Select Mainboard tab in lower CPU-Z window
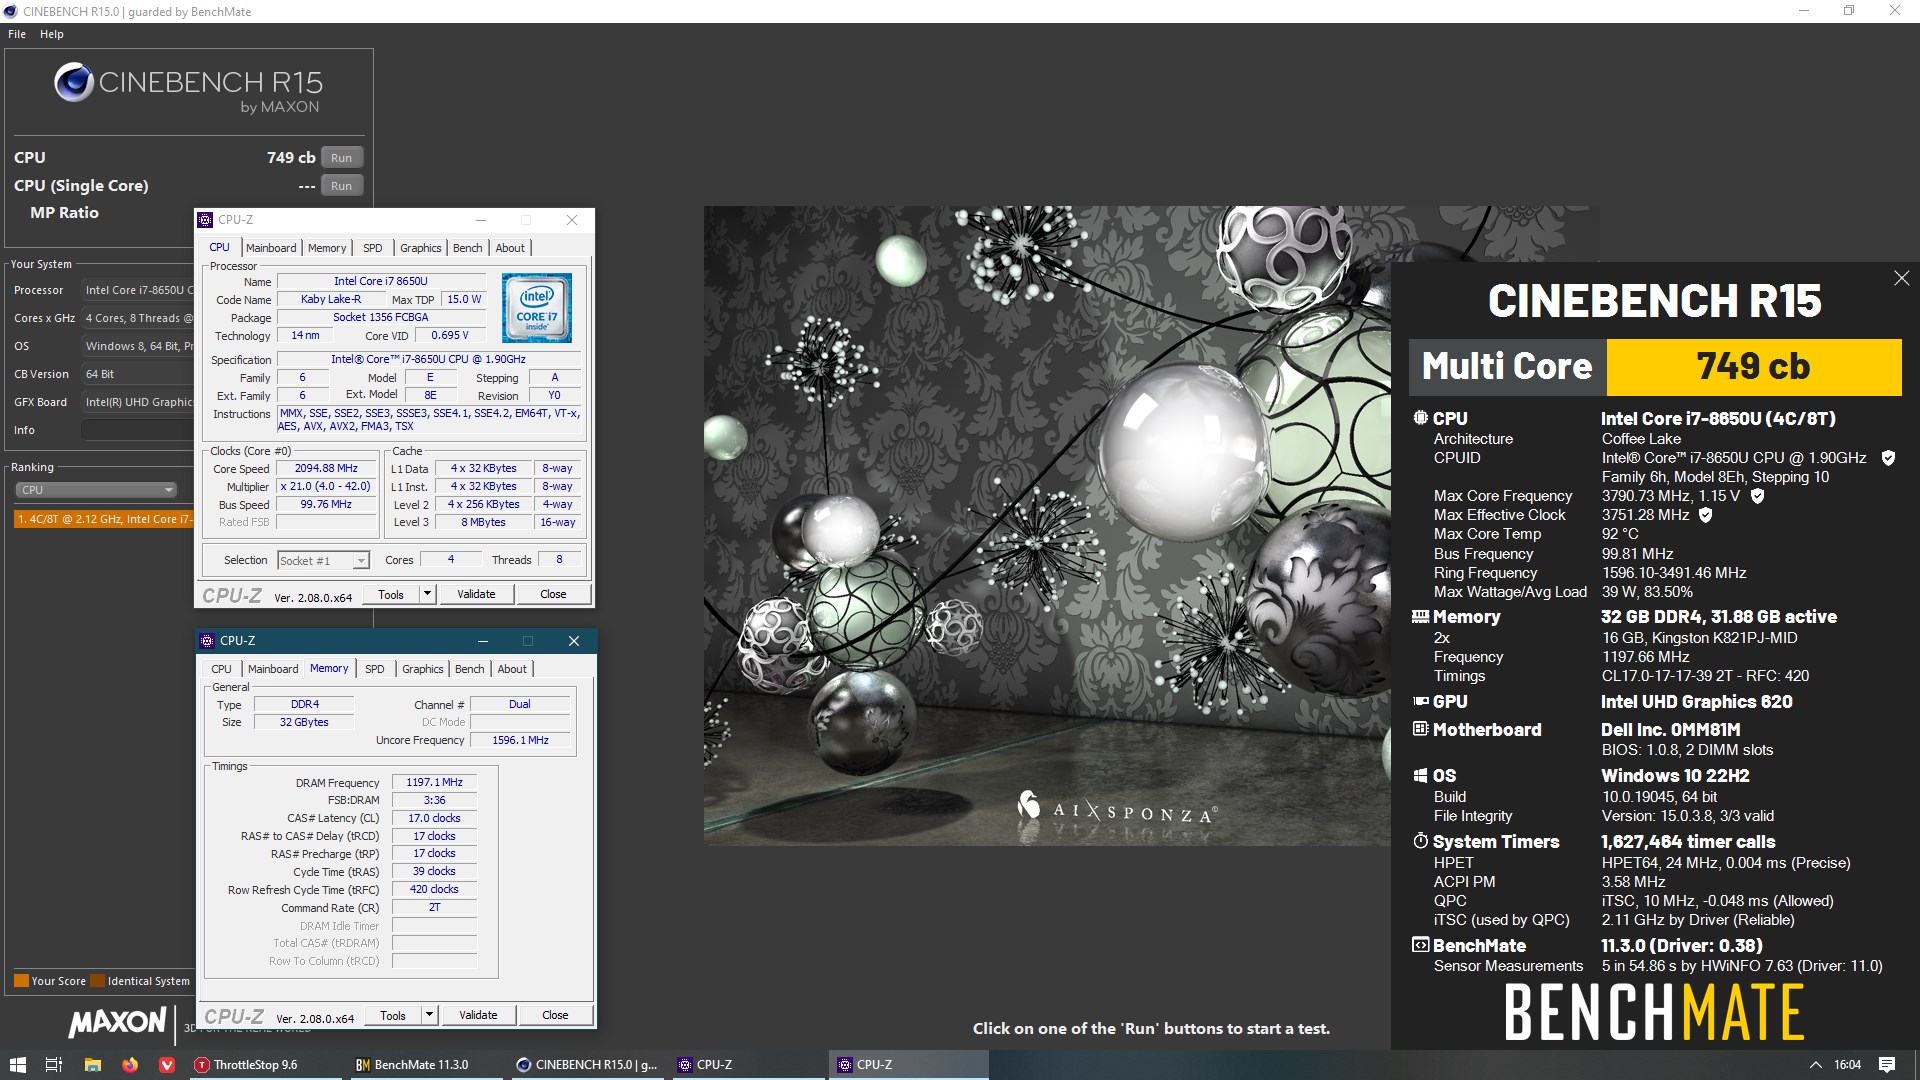1920x1080 pixels. point(273,669)
